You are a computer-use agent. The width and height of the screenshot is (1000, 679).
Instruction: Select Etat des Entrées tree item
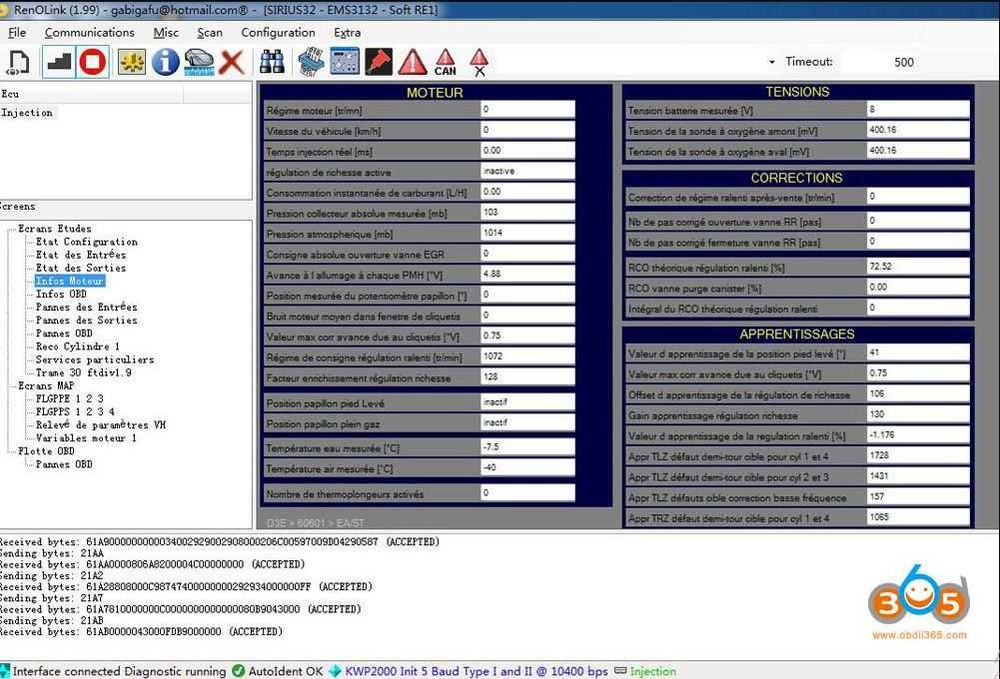[81, 255]
